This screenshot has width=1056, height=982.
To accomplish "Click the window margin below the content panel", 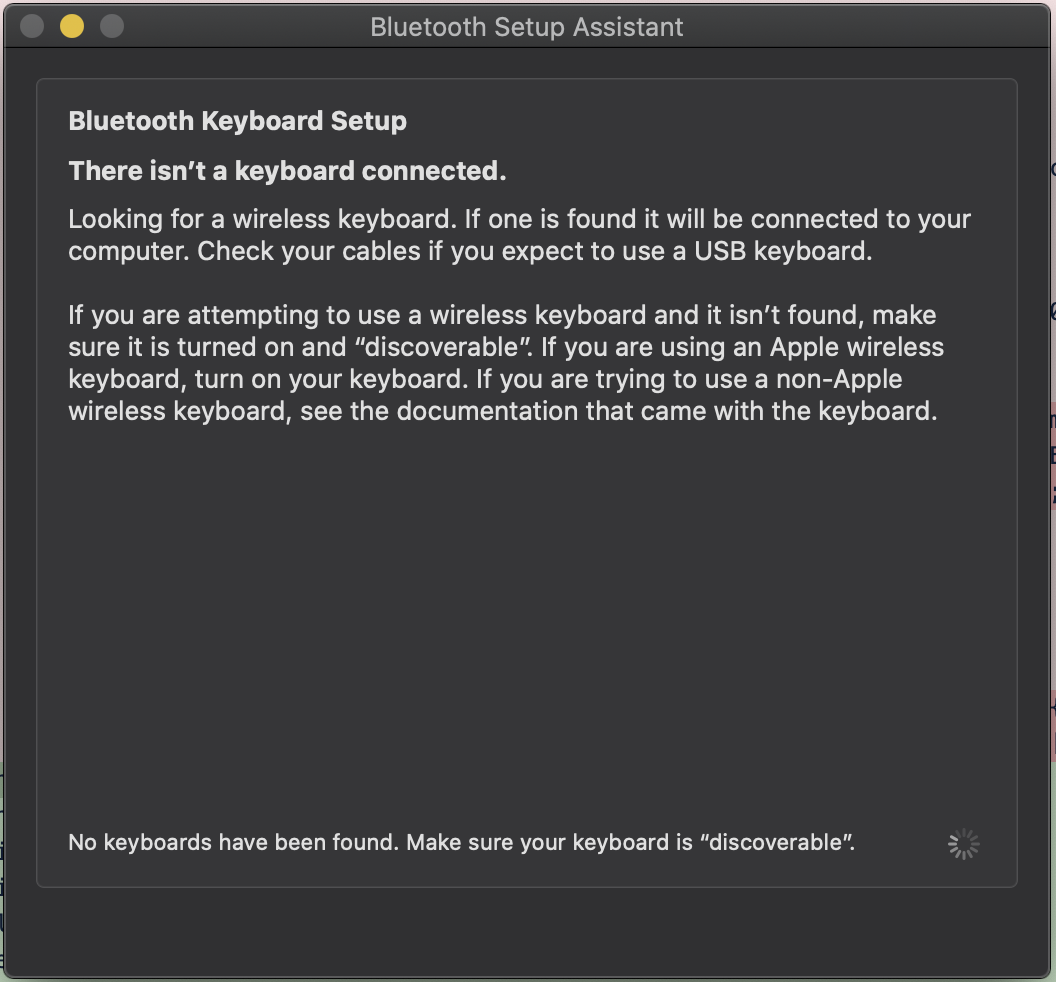I will pos(527,930).
